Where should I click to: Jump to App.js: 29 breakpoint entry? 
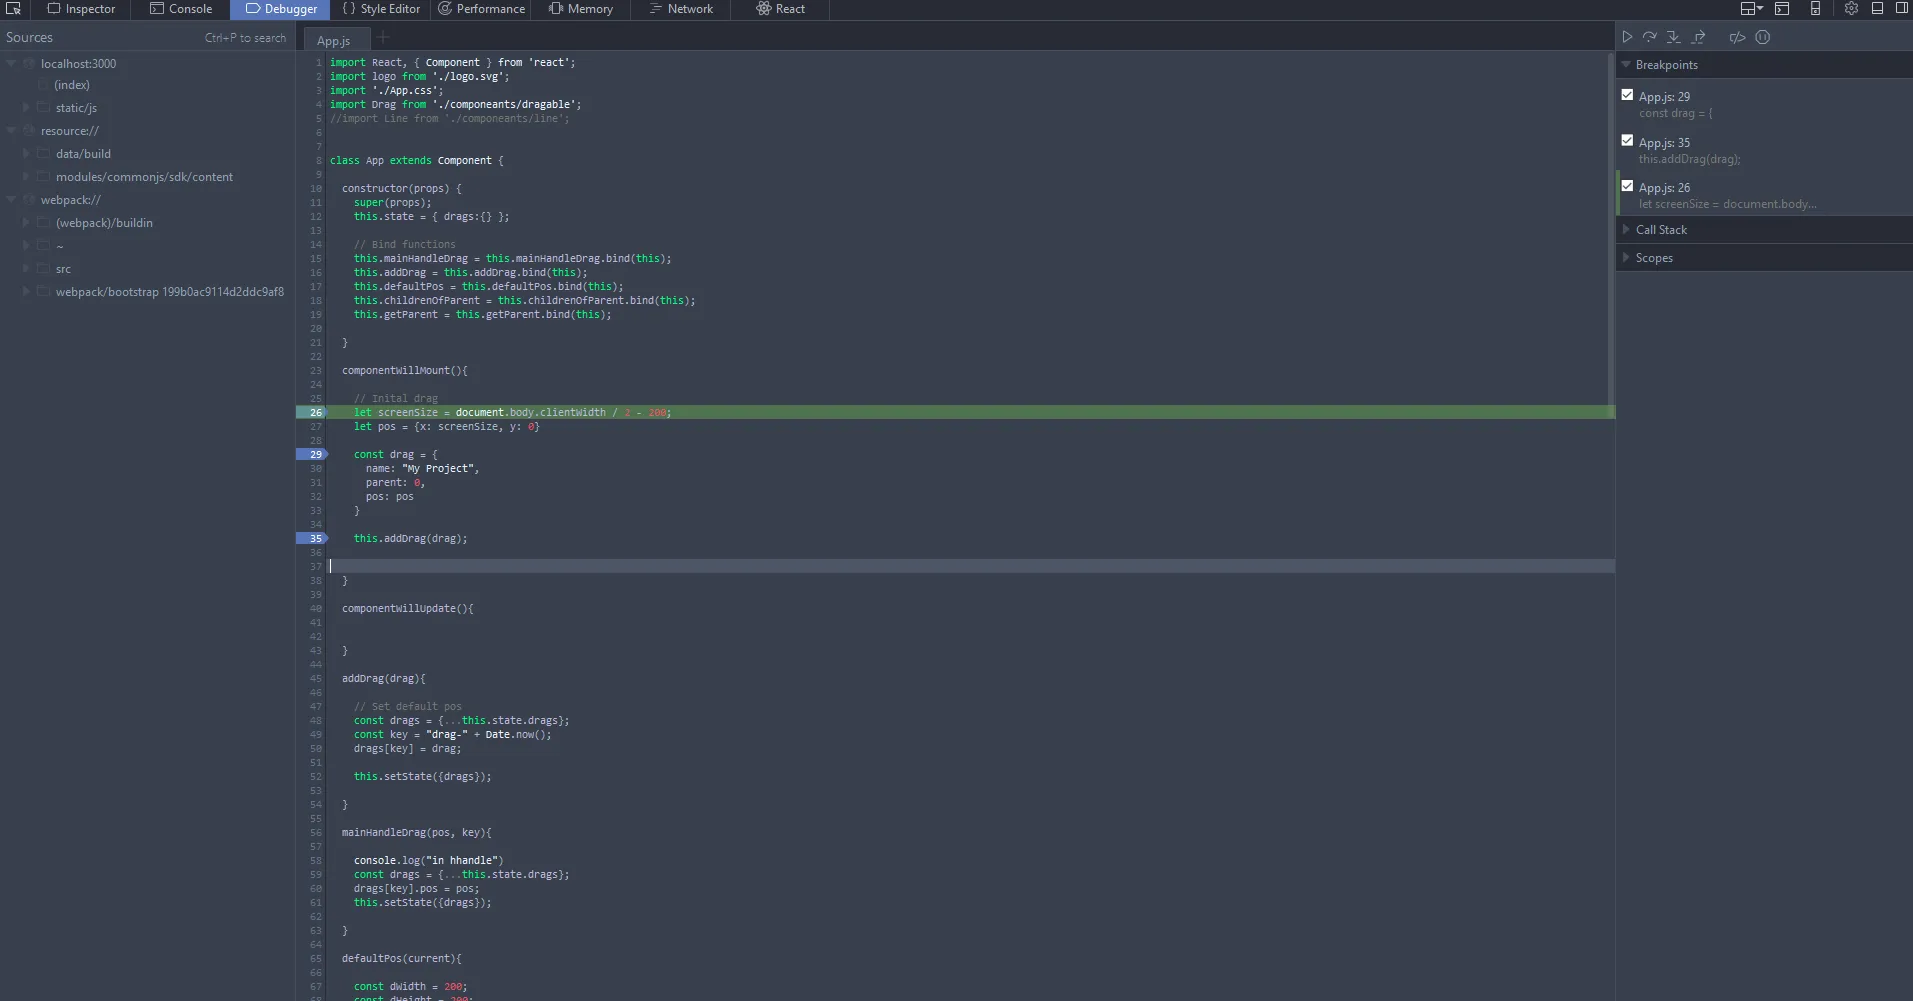(1766, 104)
